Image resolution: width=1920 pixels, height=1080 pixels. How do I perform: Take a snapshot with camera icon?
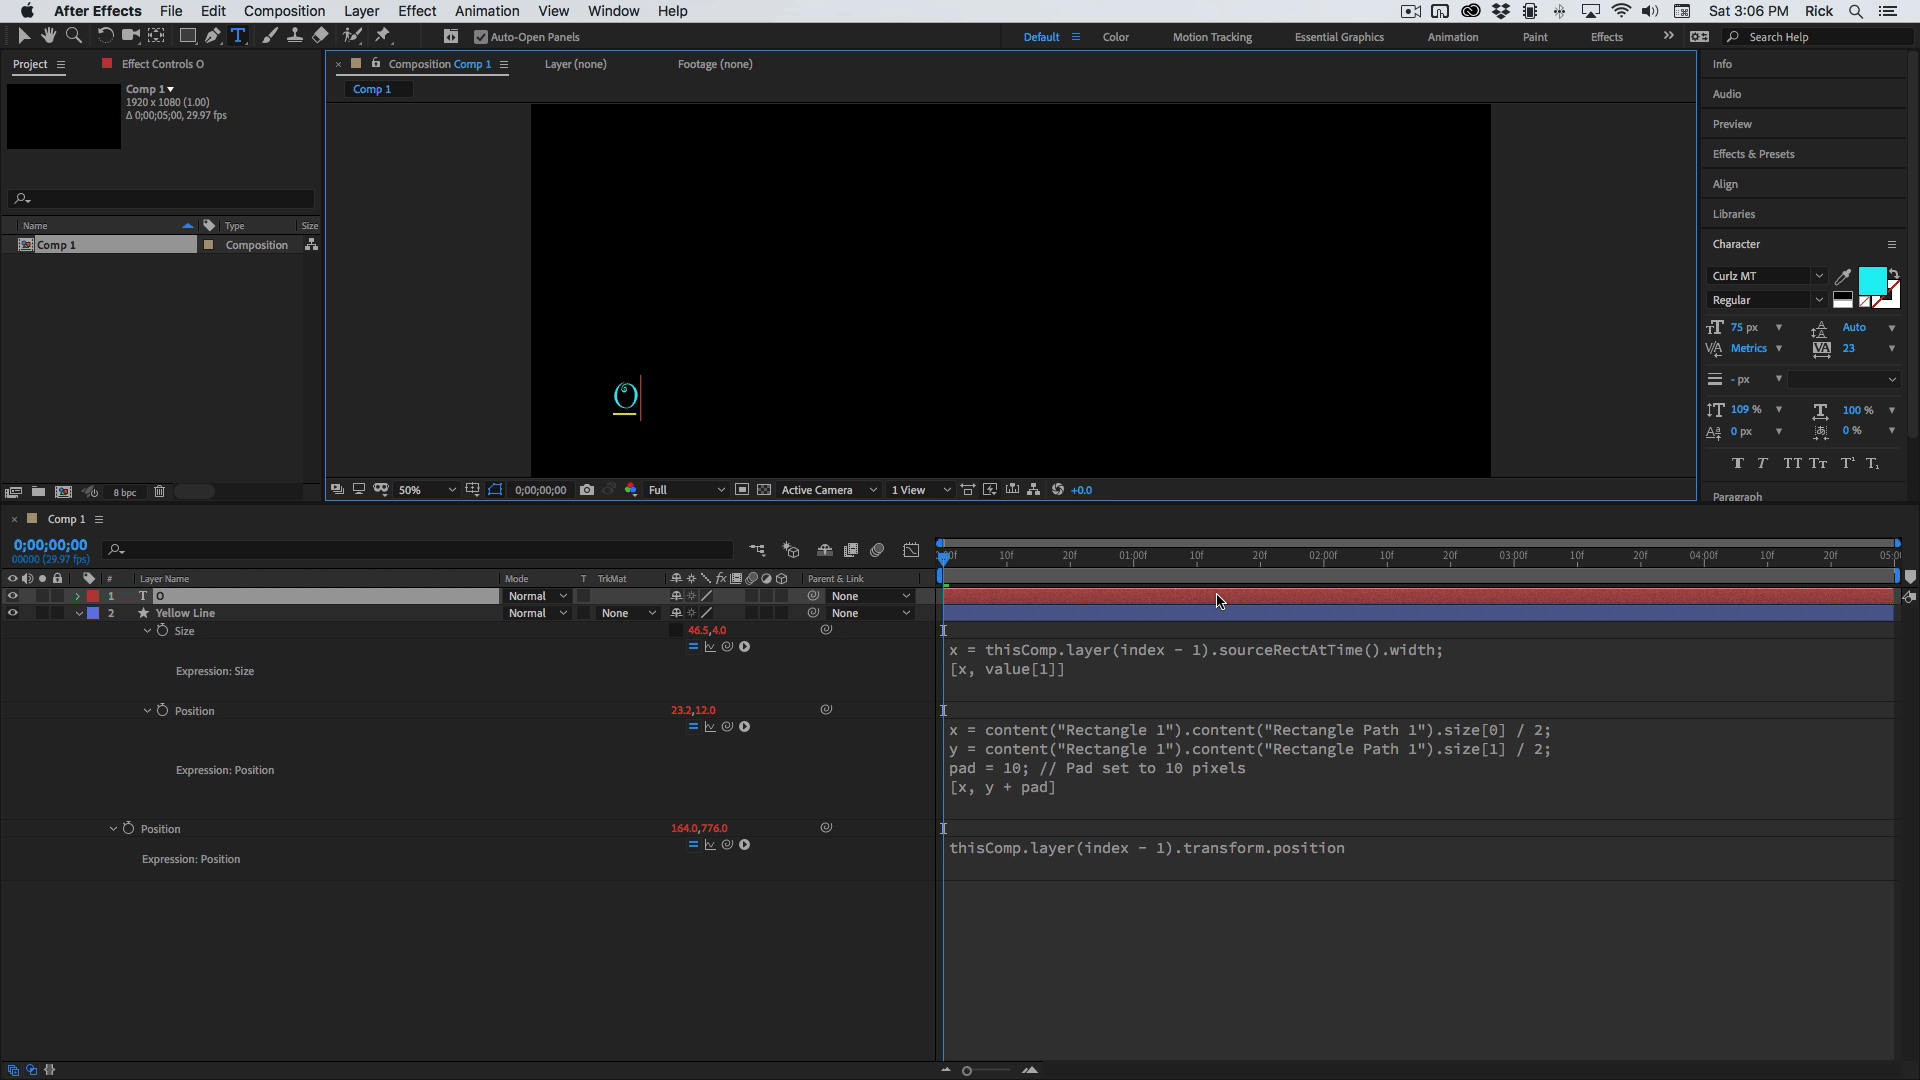(x=587, y=490)
